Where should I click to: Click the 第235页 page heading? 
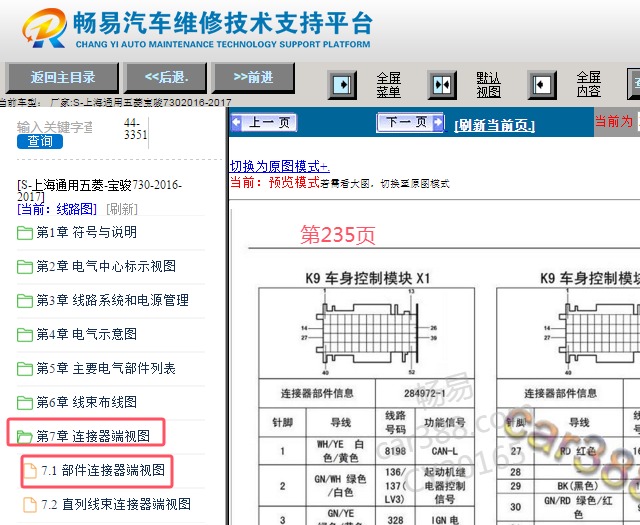pos(338,235)
